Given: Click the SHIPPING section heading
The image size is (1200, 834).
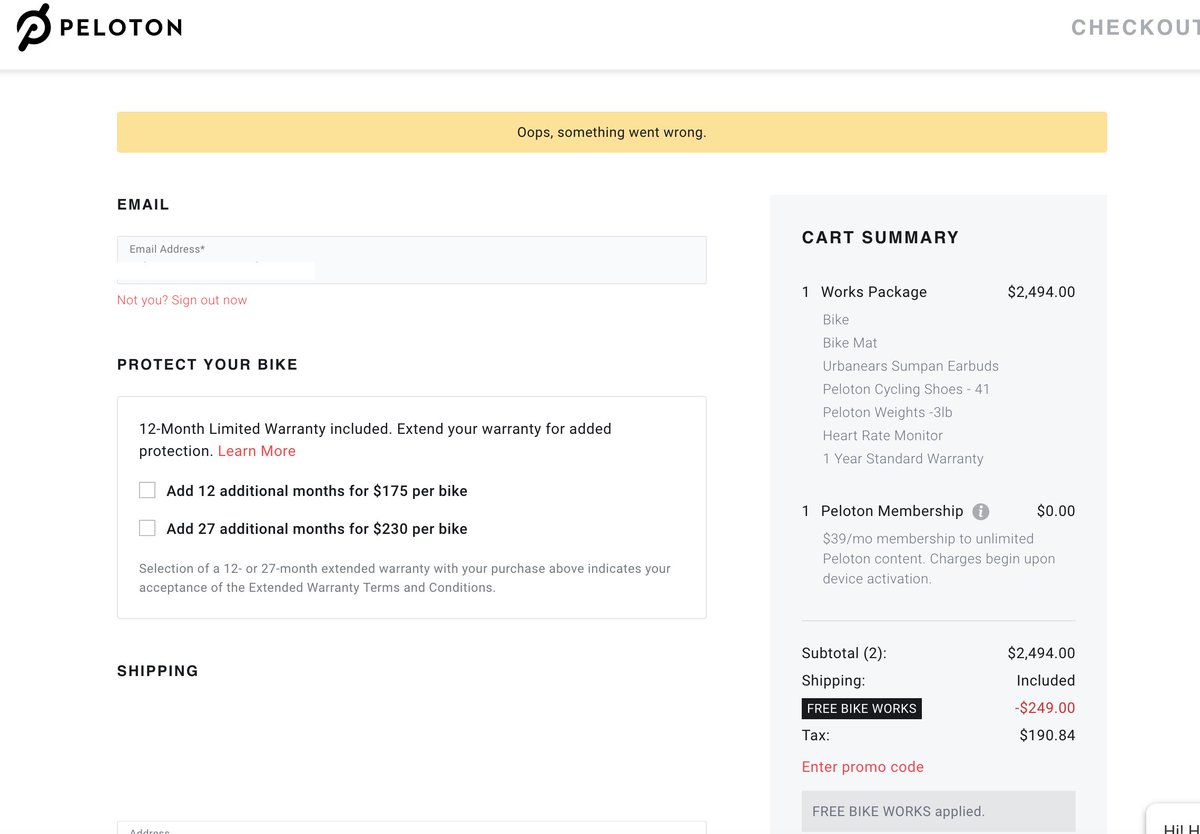Looking at the screenshot, I should coord(158,671).
